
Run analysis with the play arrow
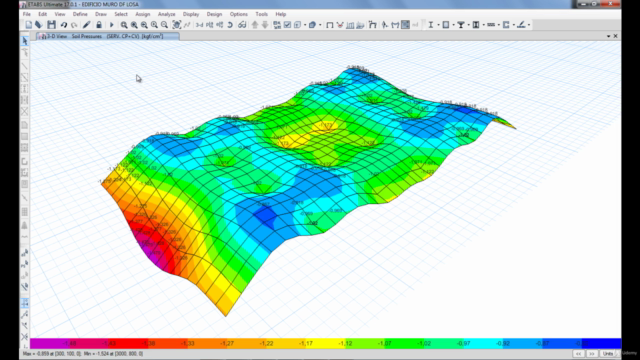click(x=111, y=25)
